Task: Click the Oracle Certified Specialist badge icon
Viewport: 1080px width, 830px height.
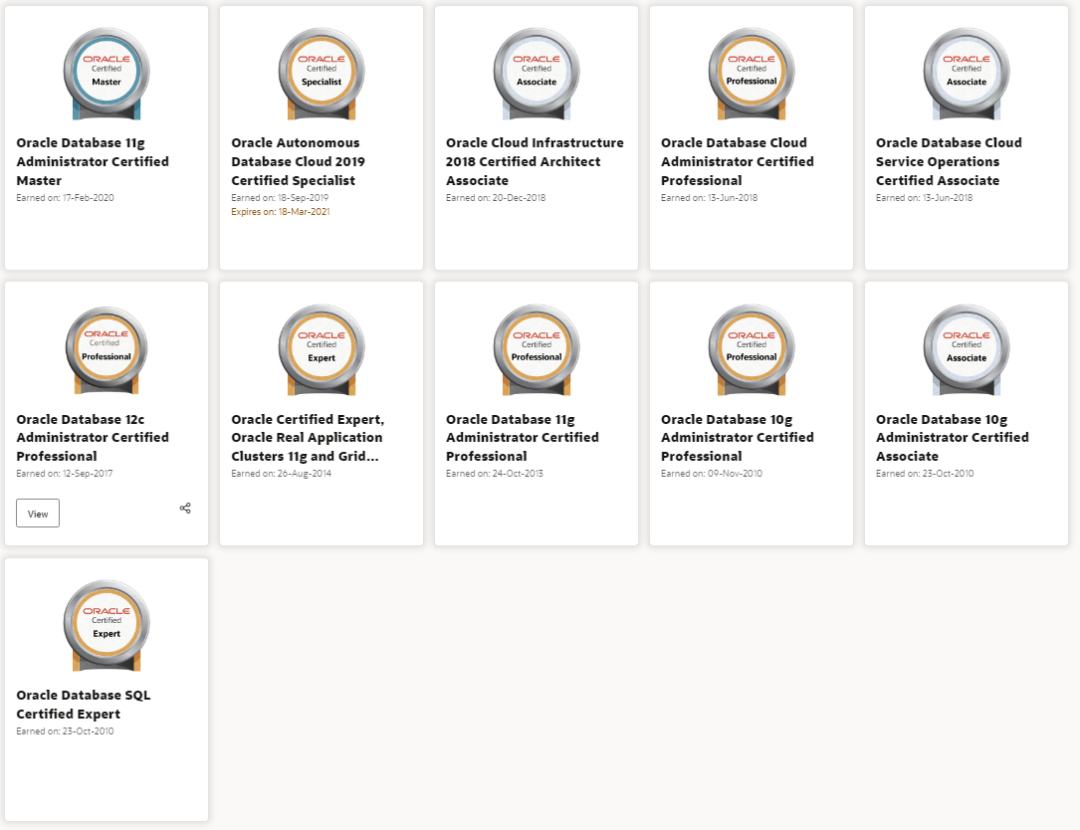Action: [x=322, y=74]
